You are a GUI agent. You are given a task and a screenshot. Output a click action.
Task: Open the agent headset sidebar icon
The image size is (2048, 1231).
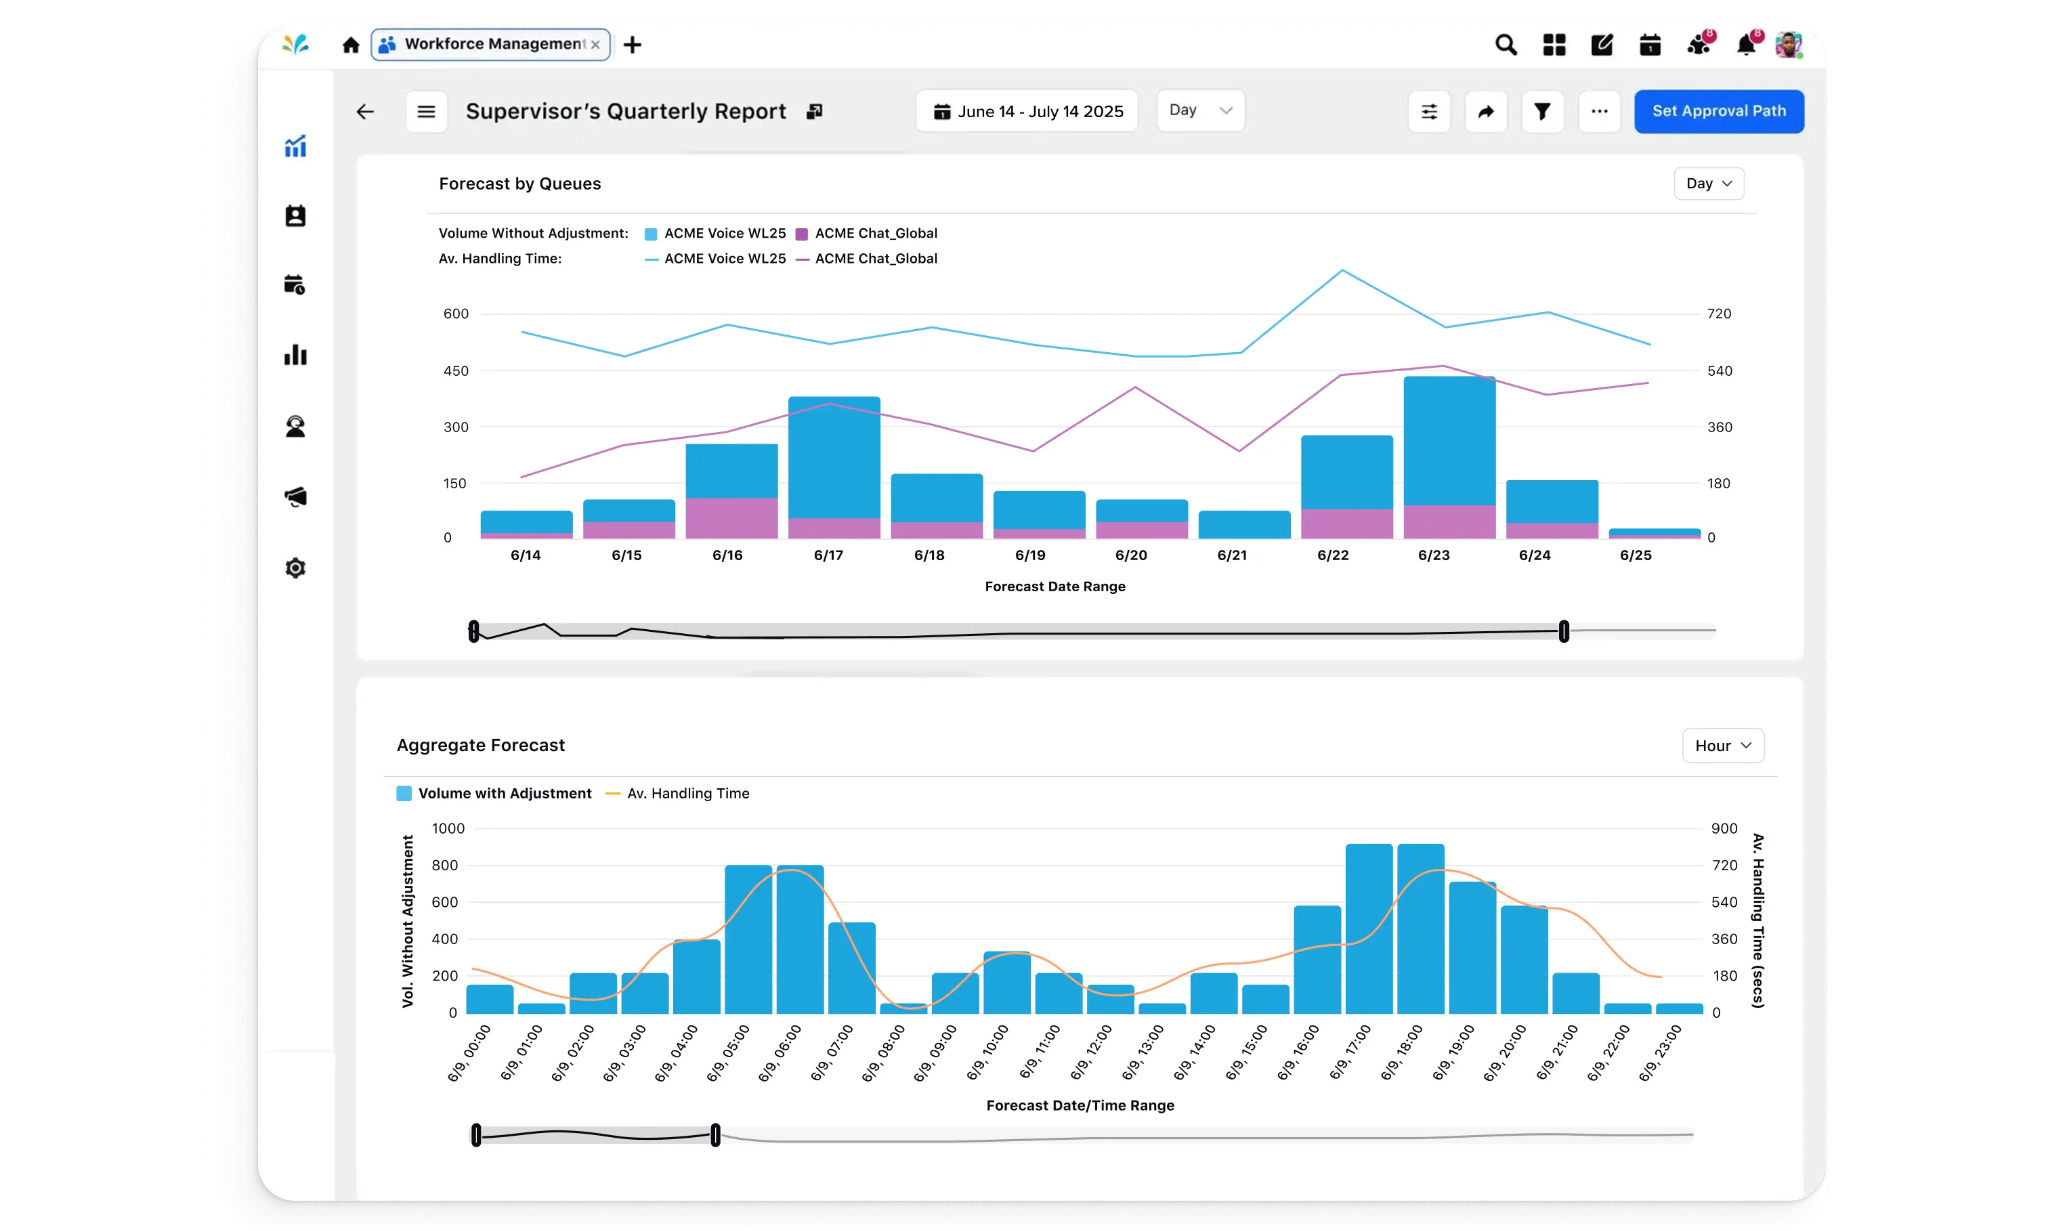[x=295, y=427]
